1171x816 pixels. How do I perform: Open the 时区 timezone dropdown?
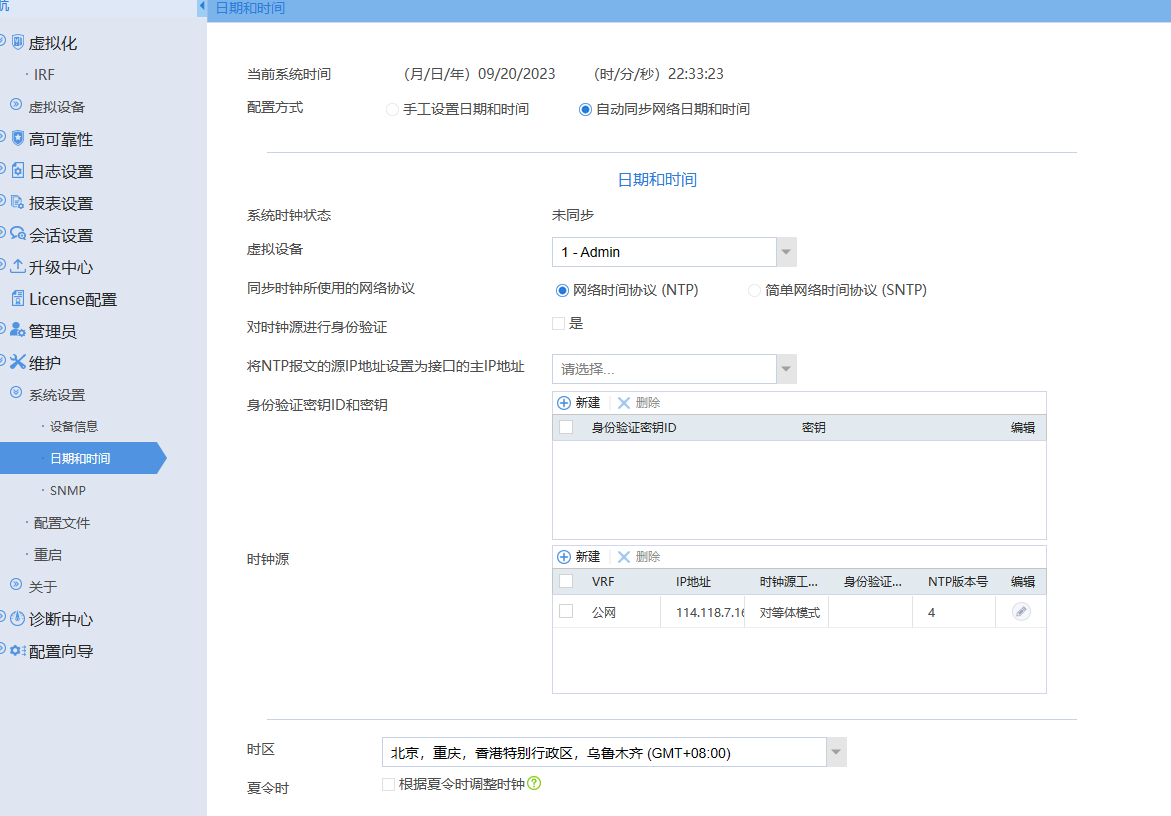tap(836, 753)
